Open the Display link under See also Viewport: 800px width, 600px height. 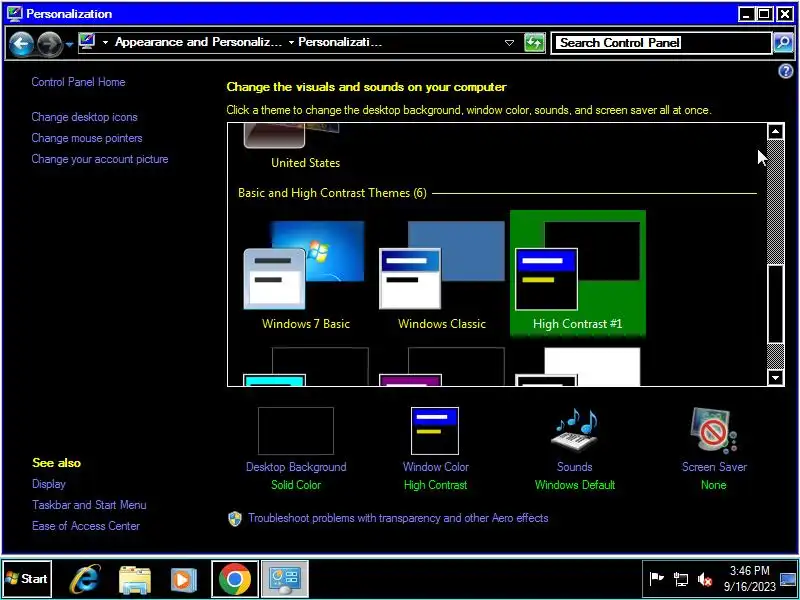tap(48, 484)
